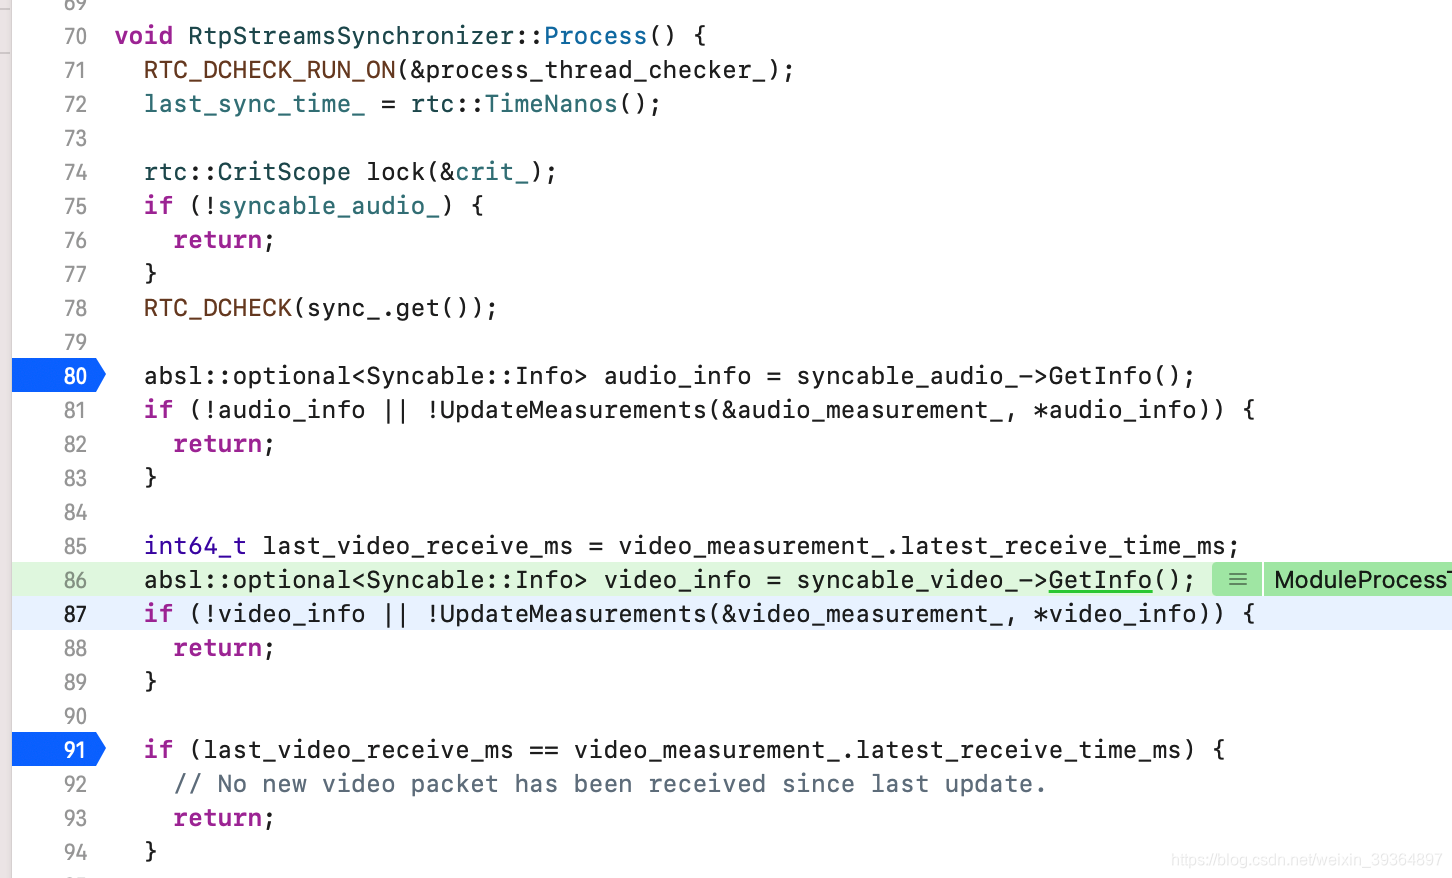Click line number 78 in the gutter
The height and width of the screenshot is (878, 1452).
pyautogui.click(x=75, y=308)
